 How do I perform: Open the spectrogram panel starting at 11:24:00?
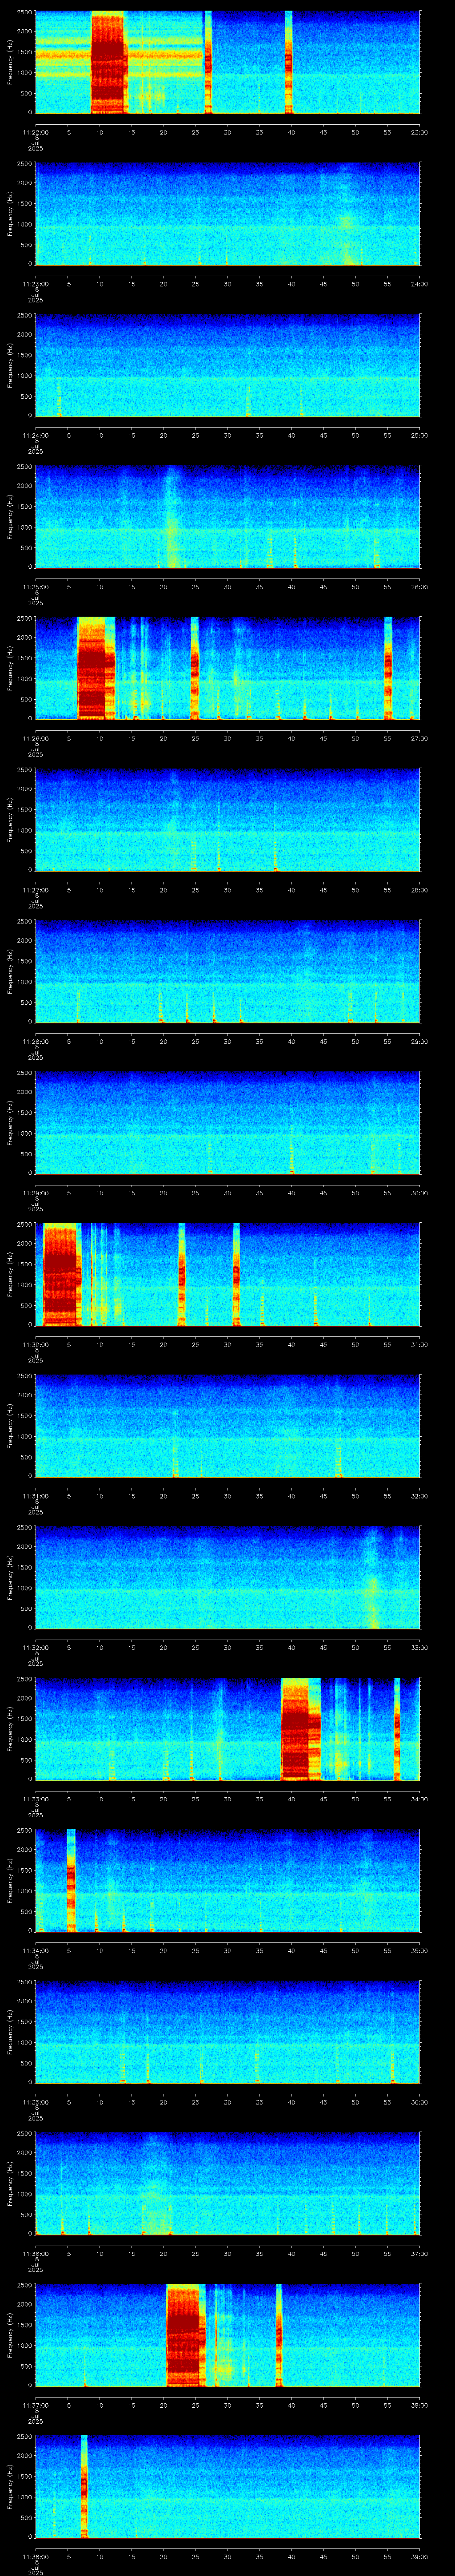pos(228,366)
